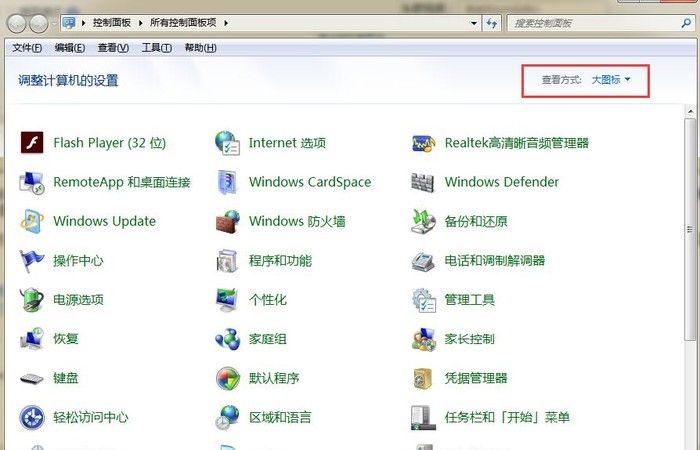This screenshot has width=700, height=450.
Task: Open the Windows Update icon
Action: click(x=32, y=221)
